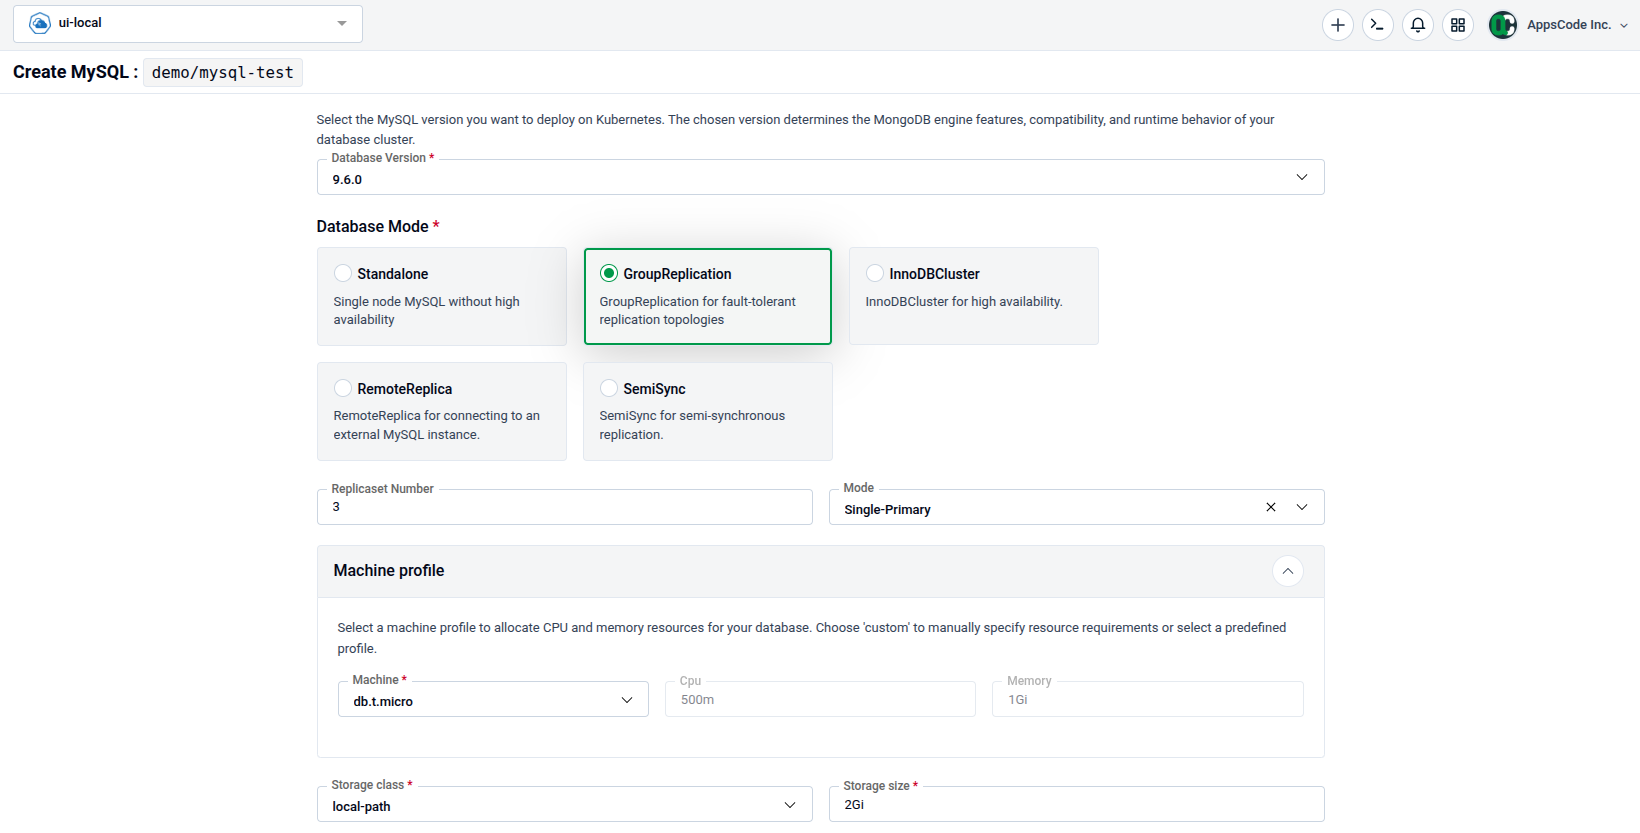1640x833 pixels.
Task: Select the InnoDBCluster radio button
Action: point(875,273)
